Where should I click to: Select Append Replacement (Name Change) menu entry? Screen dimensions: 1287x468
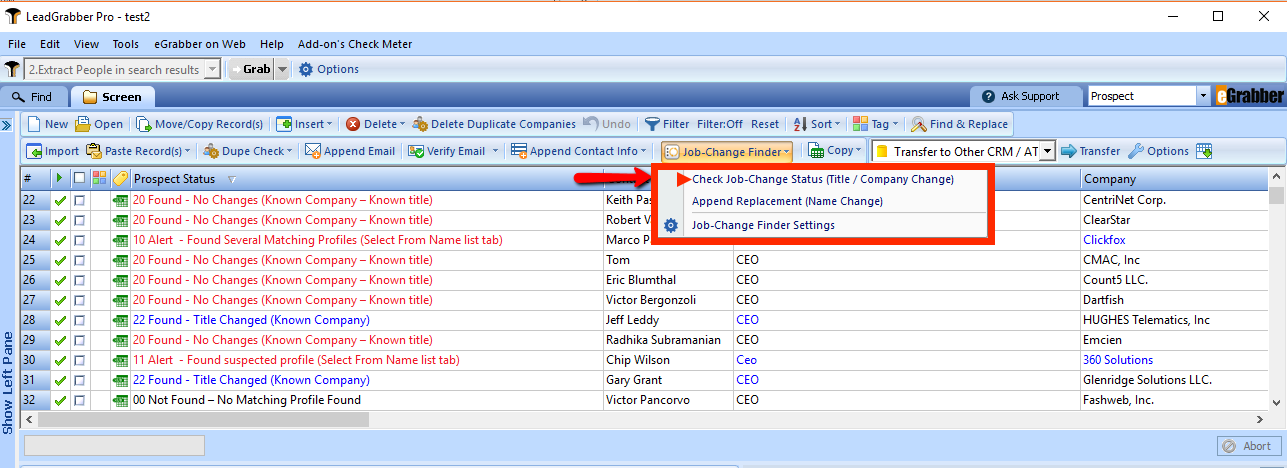pyautogui.click(x=788, y=201)
